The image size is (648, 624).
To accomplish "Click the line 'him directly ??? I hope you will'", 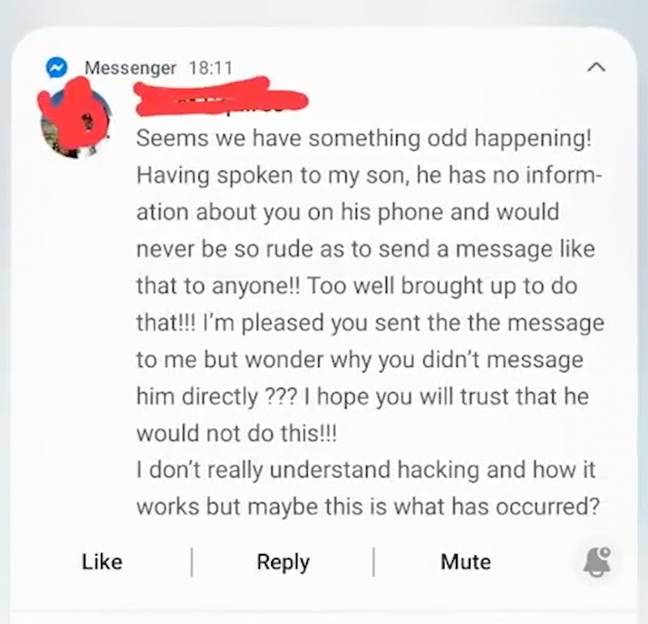I will click(x=363, y=396).
